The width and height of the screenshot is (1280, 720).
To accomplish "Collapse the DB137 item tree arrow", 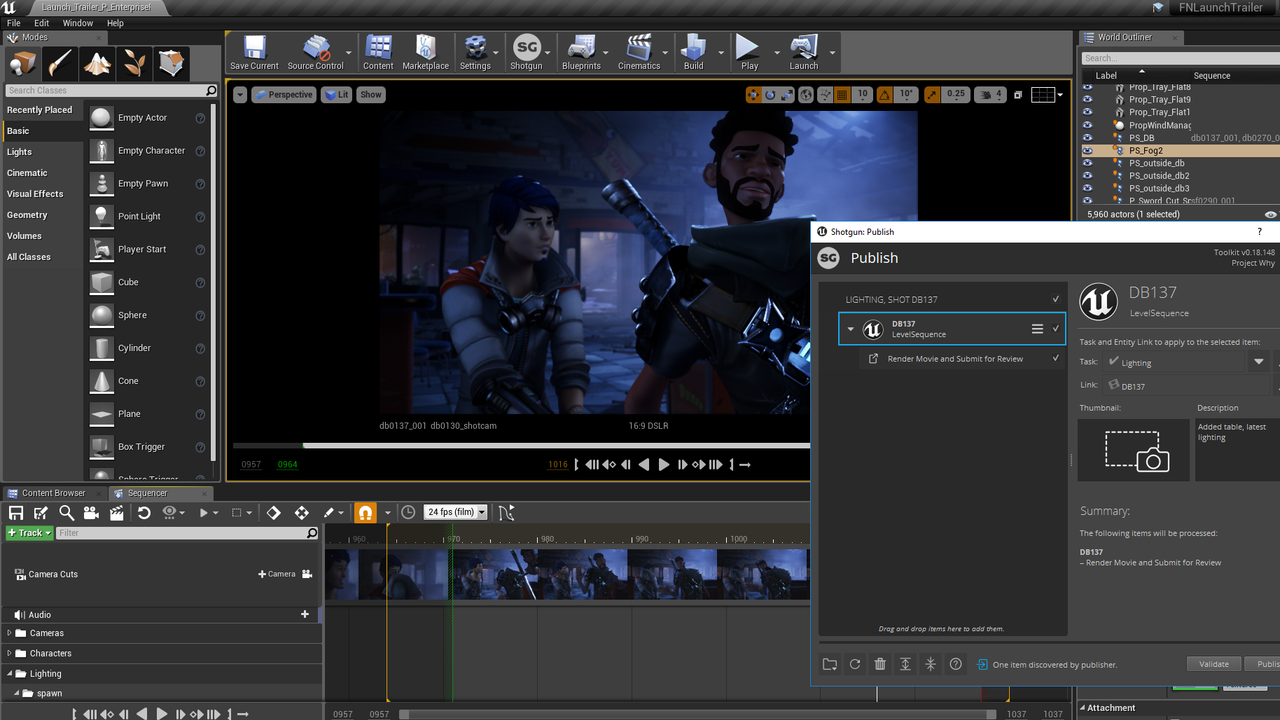I will coord(851,329).
